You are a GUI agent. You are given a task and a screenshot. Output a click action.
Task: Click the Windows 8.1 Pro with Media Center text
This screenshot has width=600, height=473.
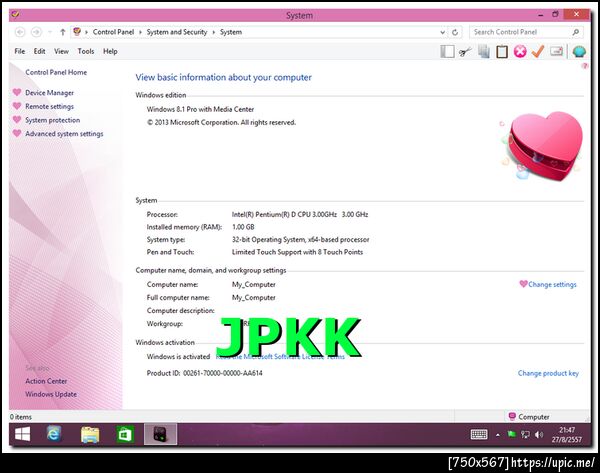200,109
